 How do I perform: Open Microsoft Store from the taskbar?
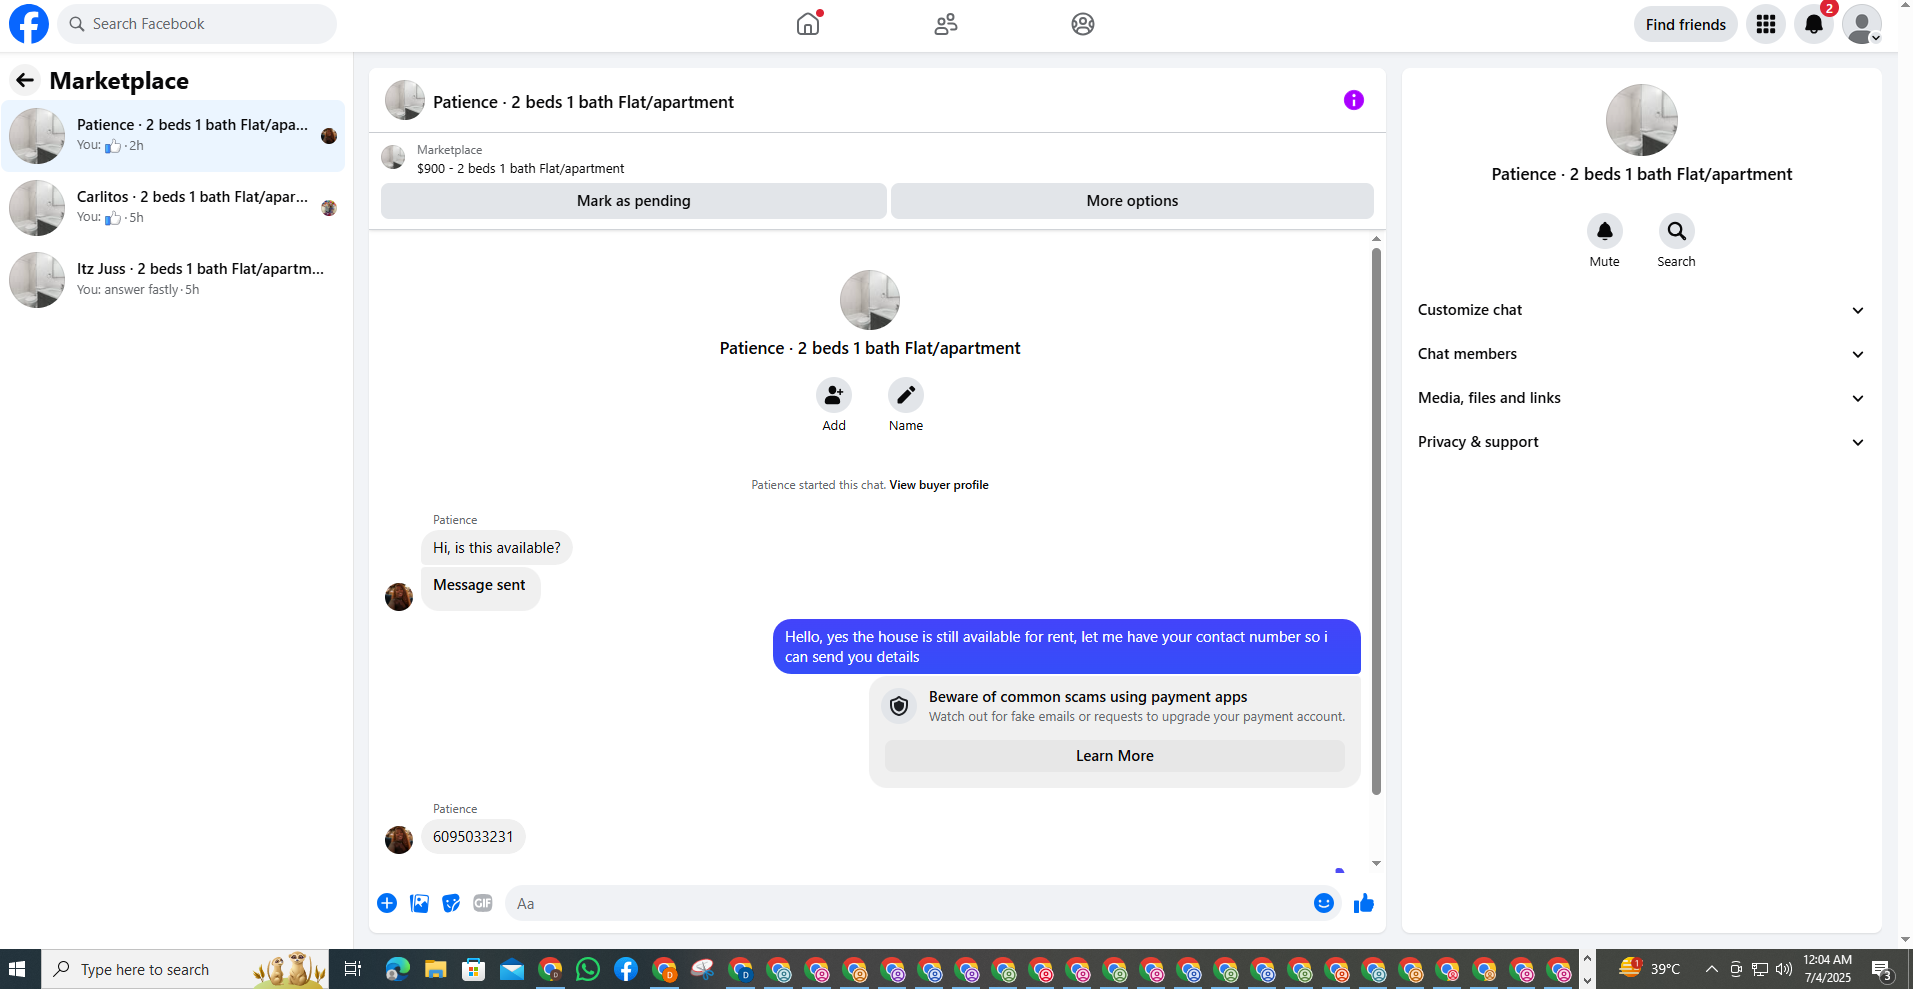click(473, 969)
